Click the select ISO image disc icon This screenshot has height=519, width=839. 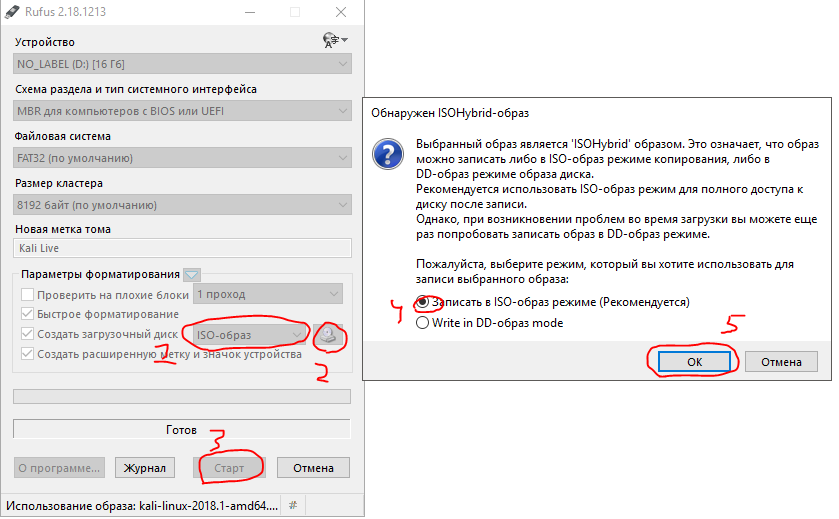[x=328, y=335]
